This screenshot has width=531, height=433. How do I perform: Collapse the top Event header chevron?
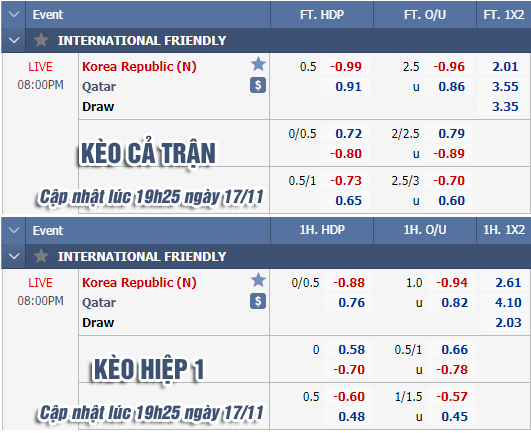point(14,14)
